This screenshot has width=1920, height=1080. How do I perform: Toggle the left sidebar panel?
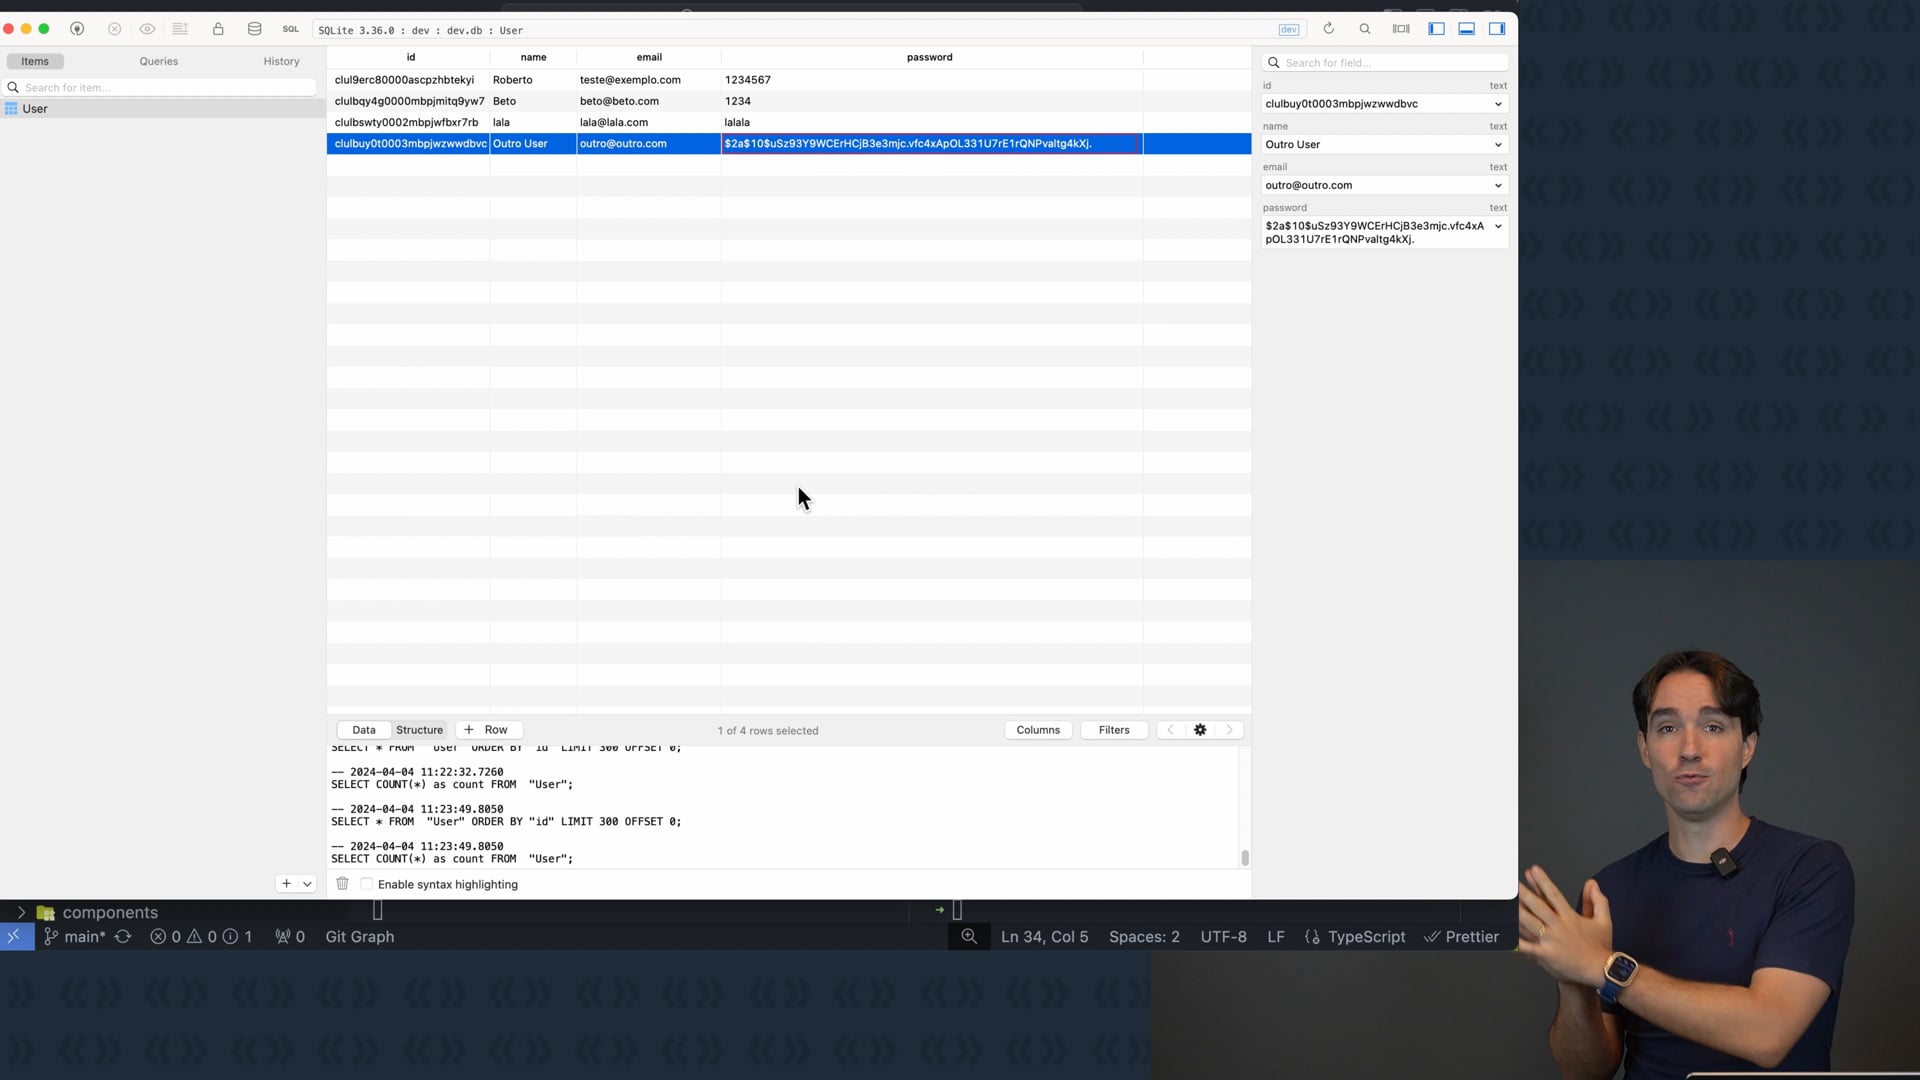(1436, 29)
